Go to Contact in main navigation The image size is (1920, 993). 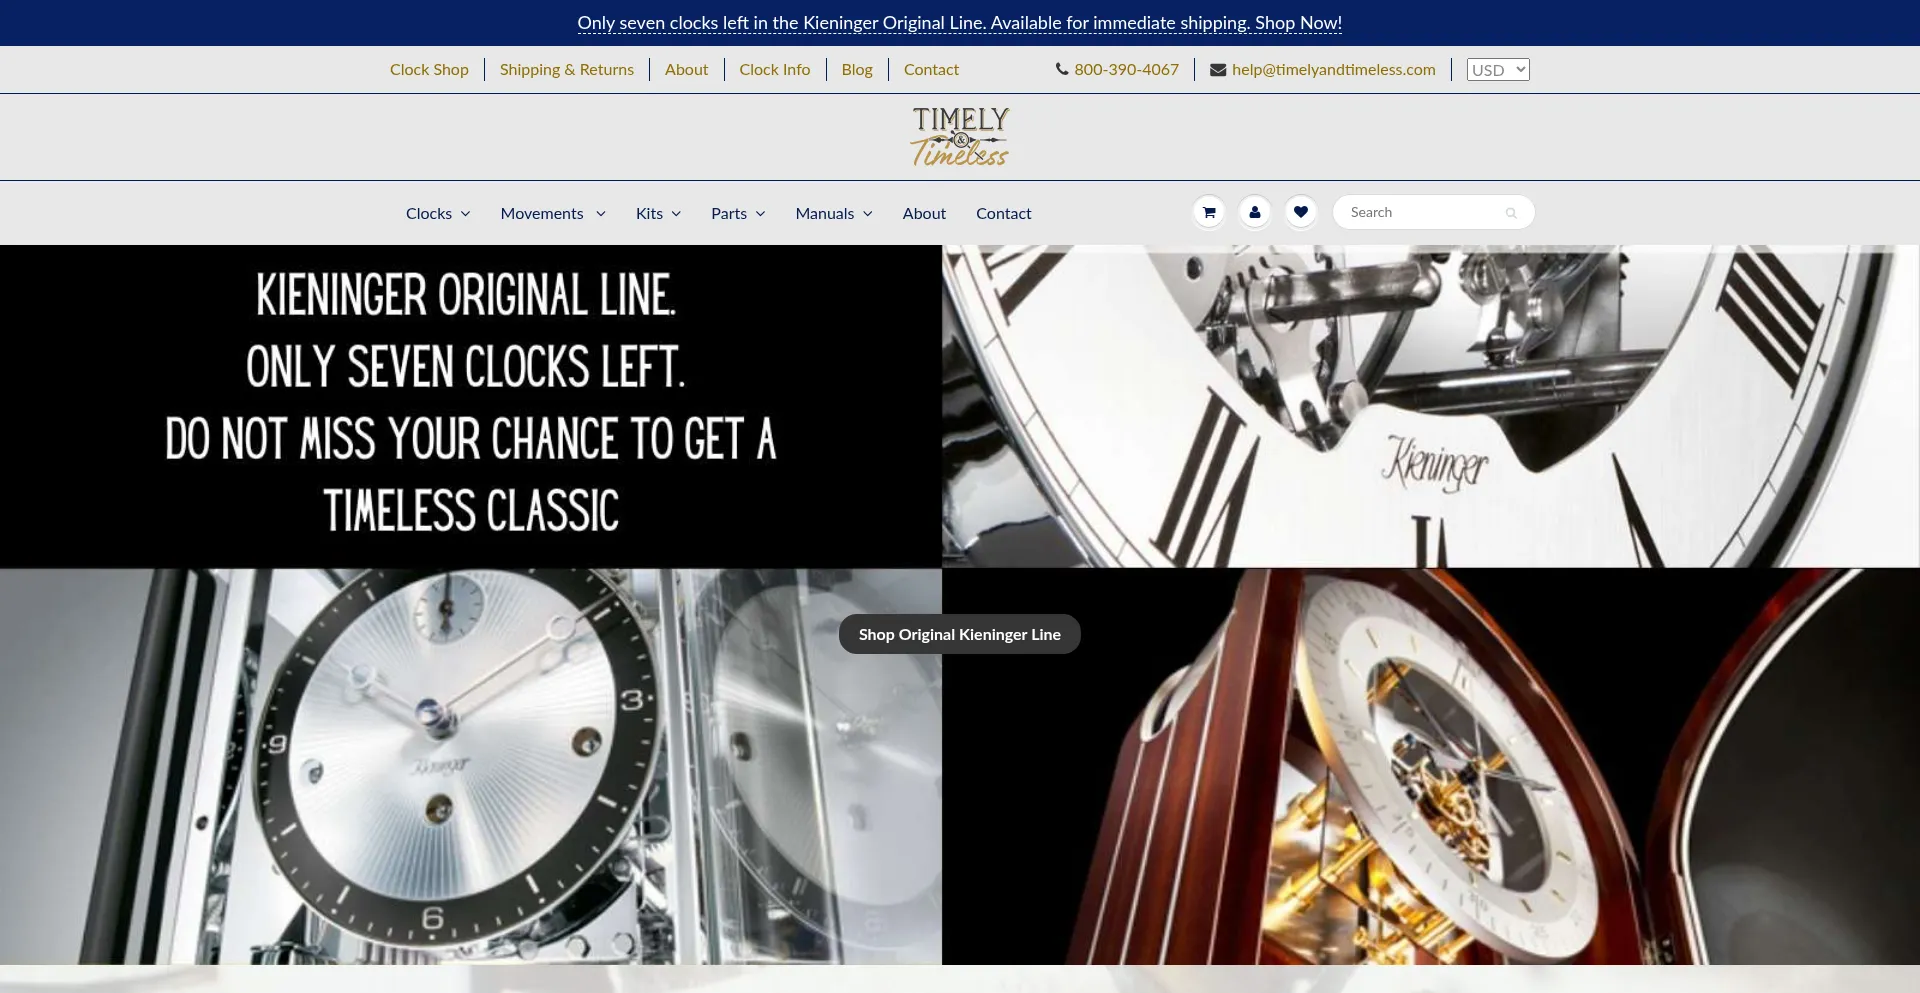(x=1003, y=213)
